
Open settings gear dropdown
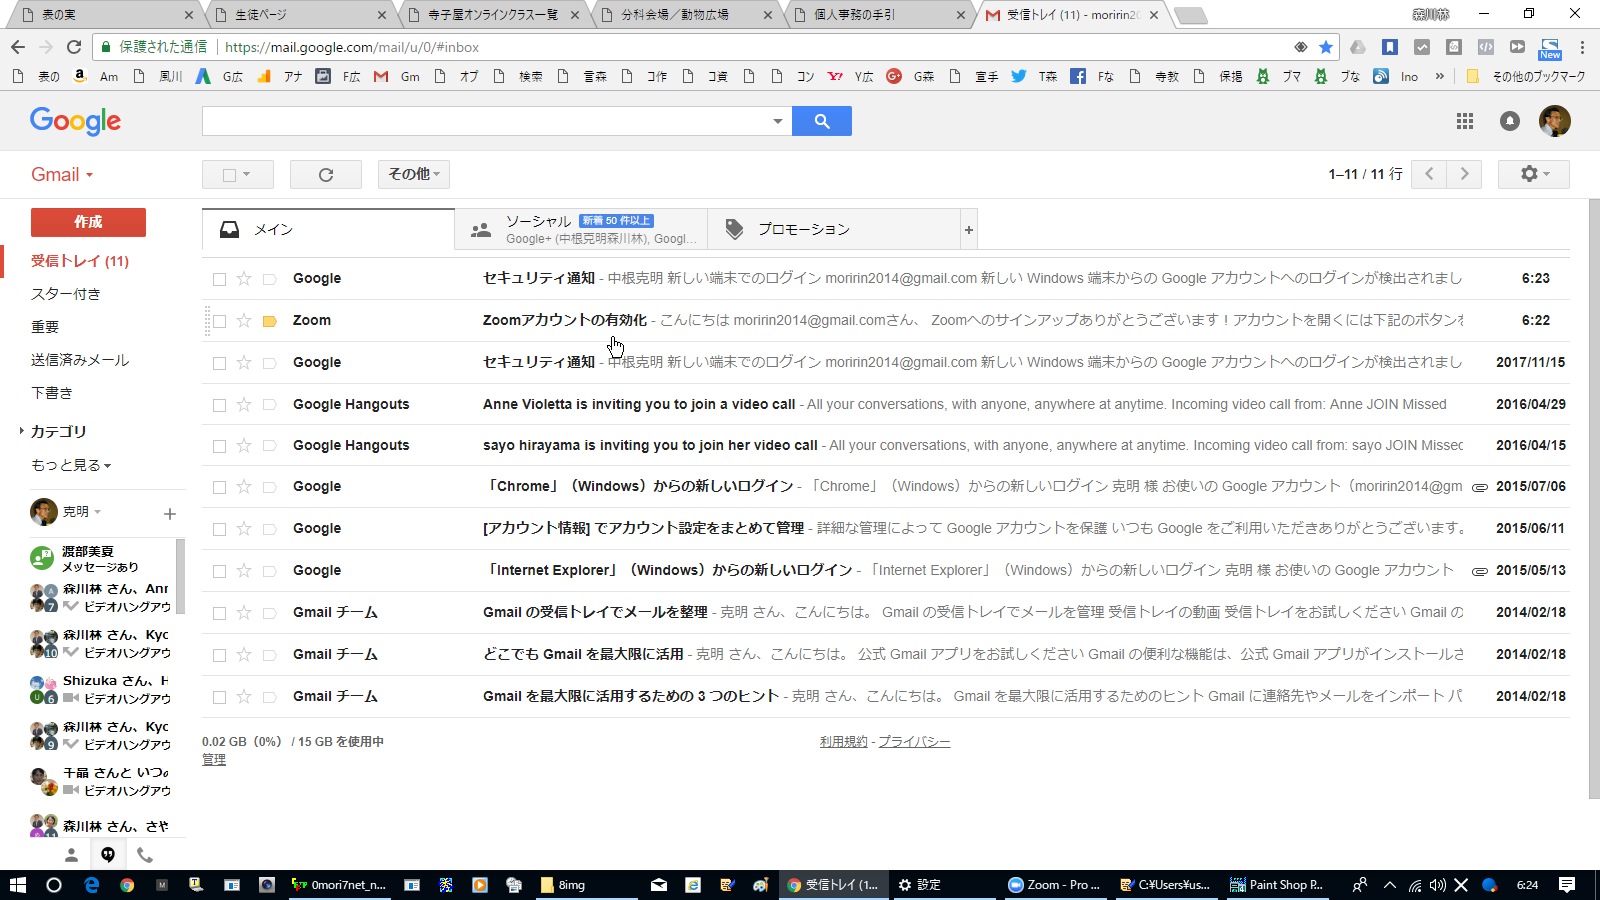1534,174
